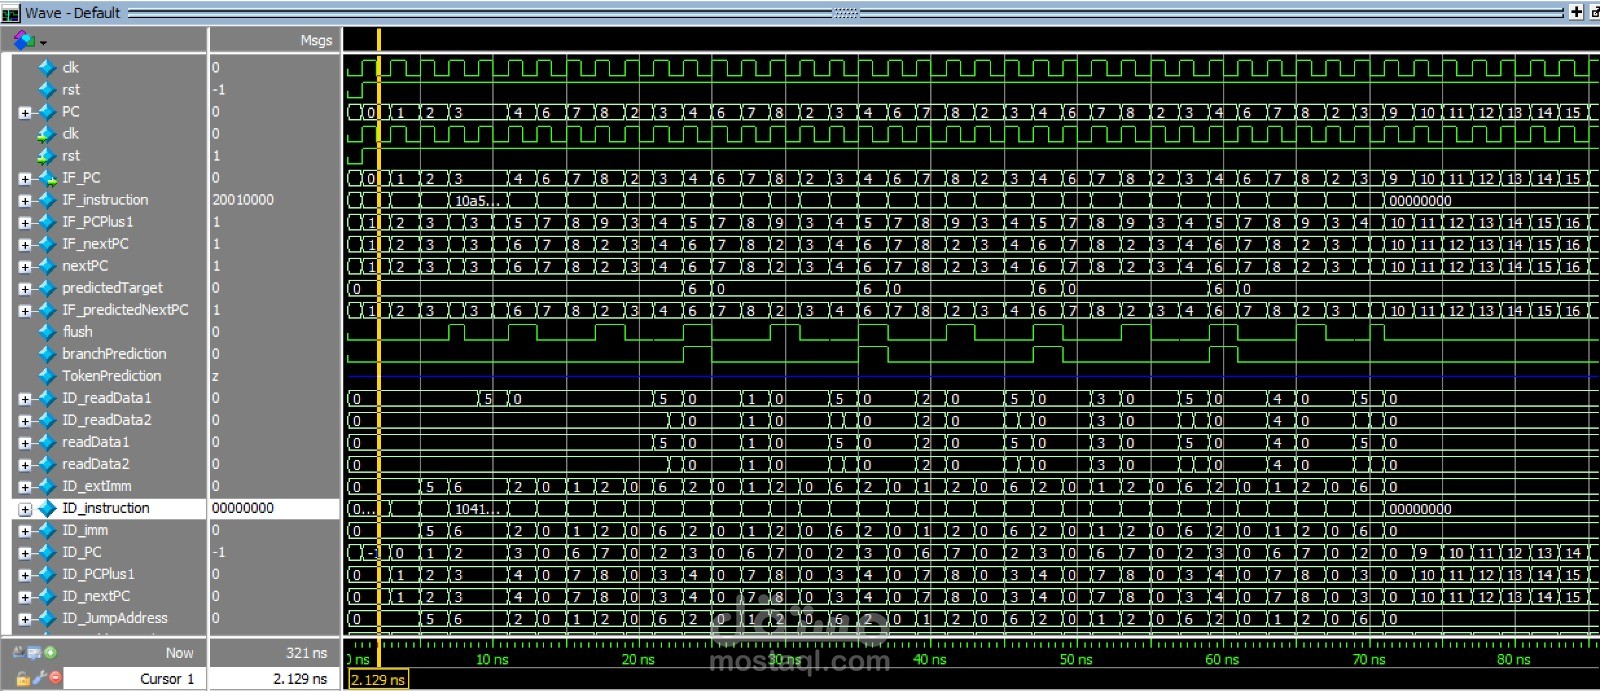Expand the IF_nextPC bus
This screenshot has width=1600, height=691.
click(25, 245)
